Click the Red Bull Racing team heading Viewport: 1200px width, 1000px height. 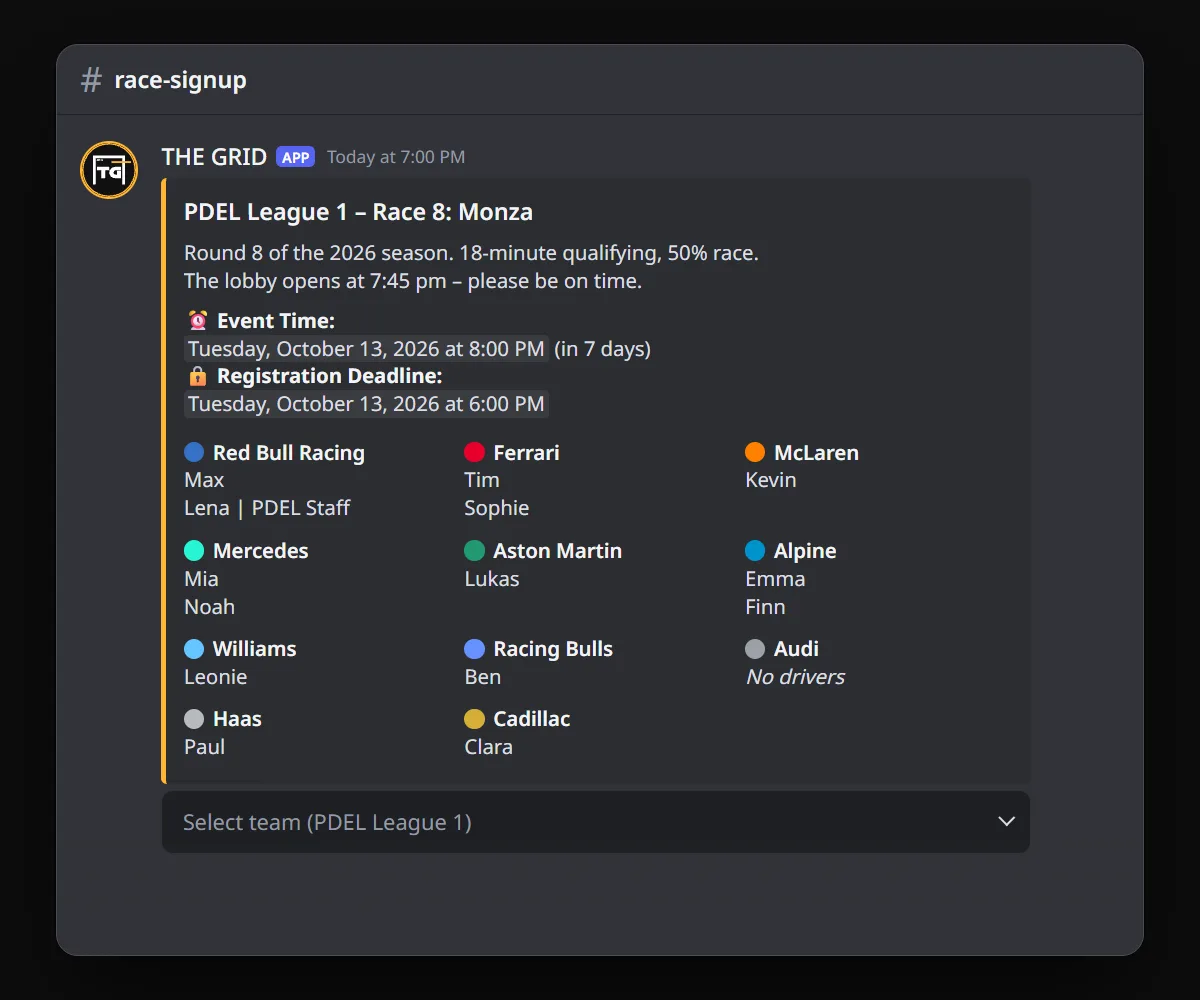point(289,452)
